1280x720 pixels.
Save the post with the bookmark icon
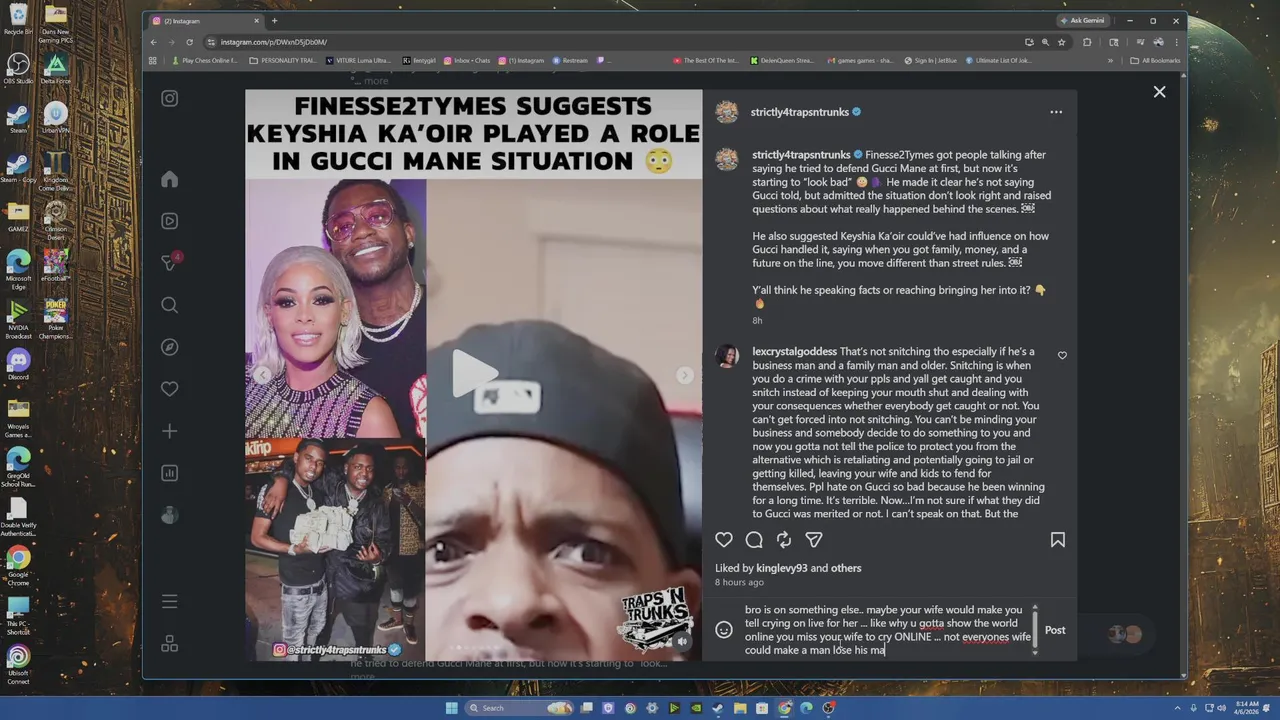tap(1057, 540)
